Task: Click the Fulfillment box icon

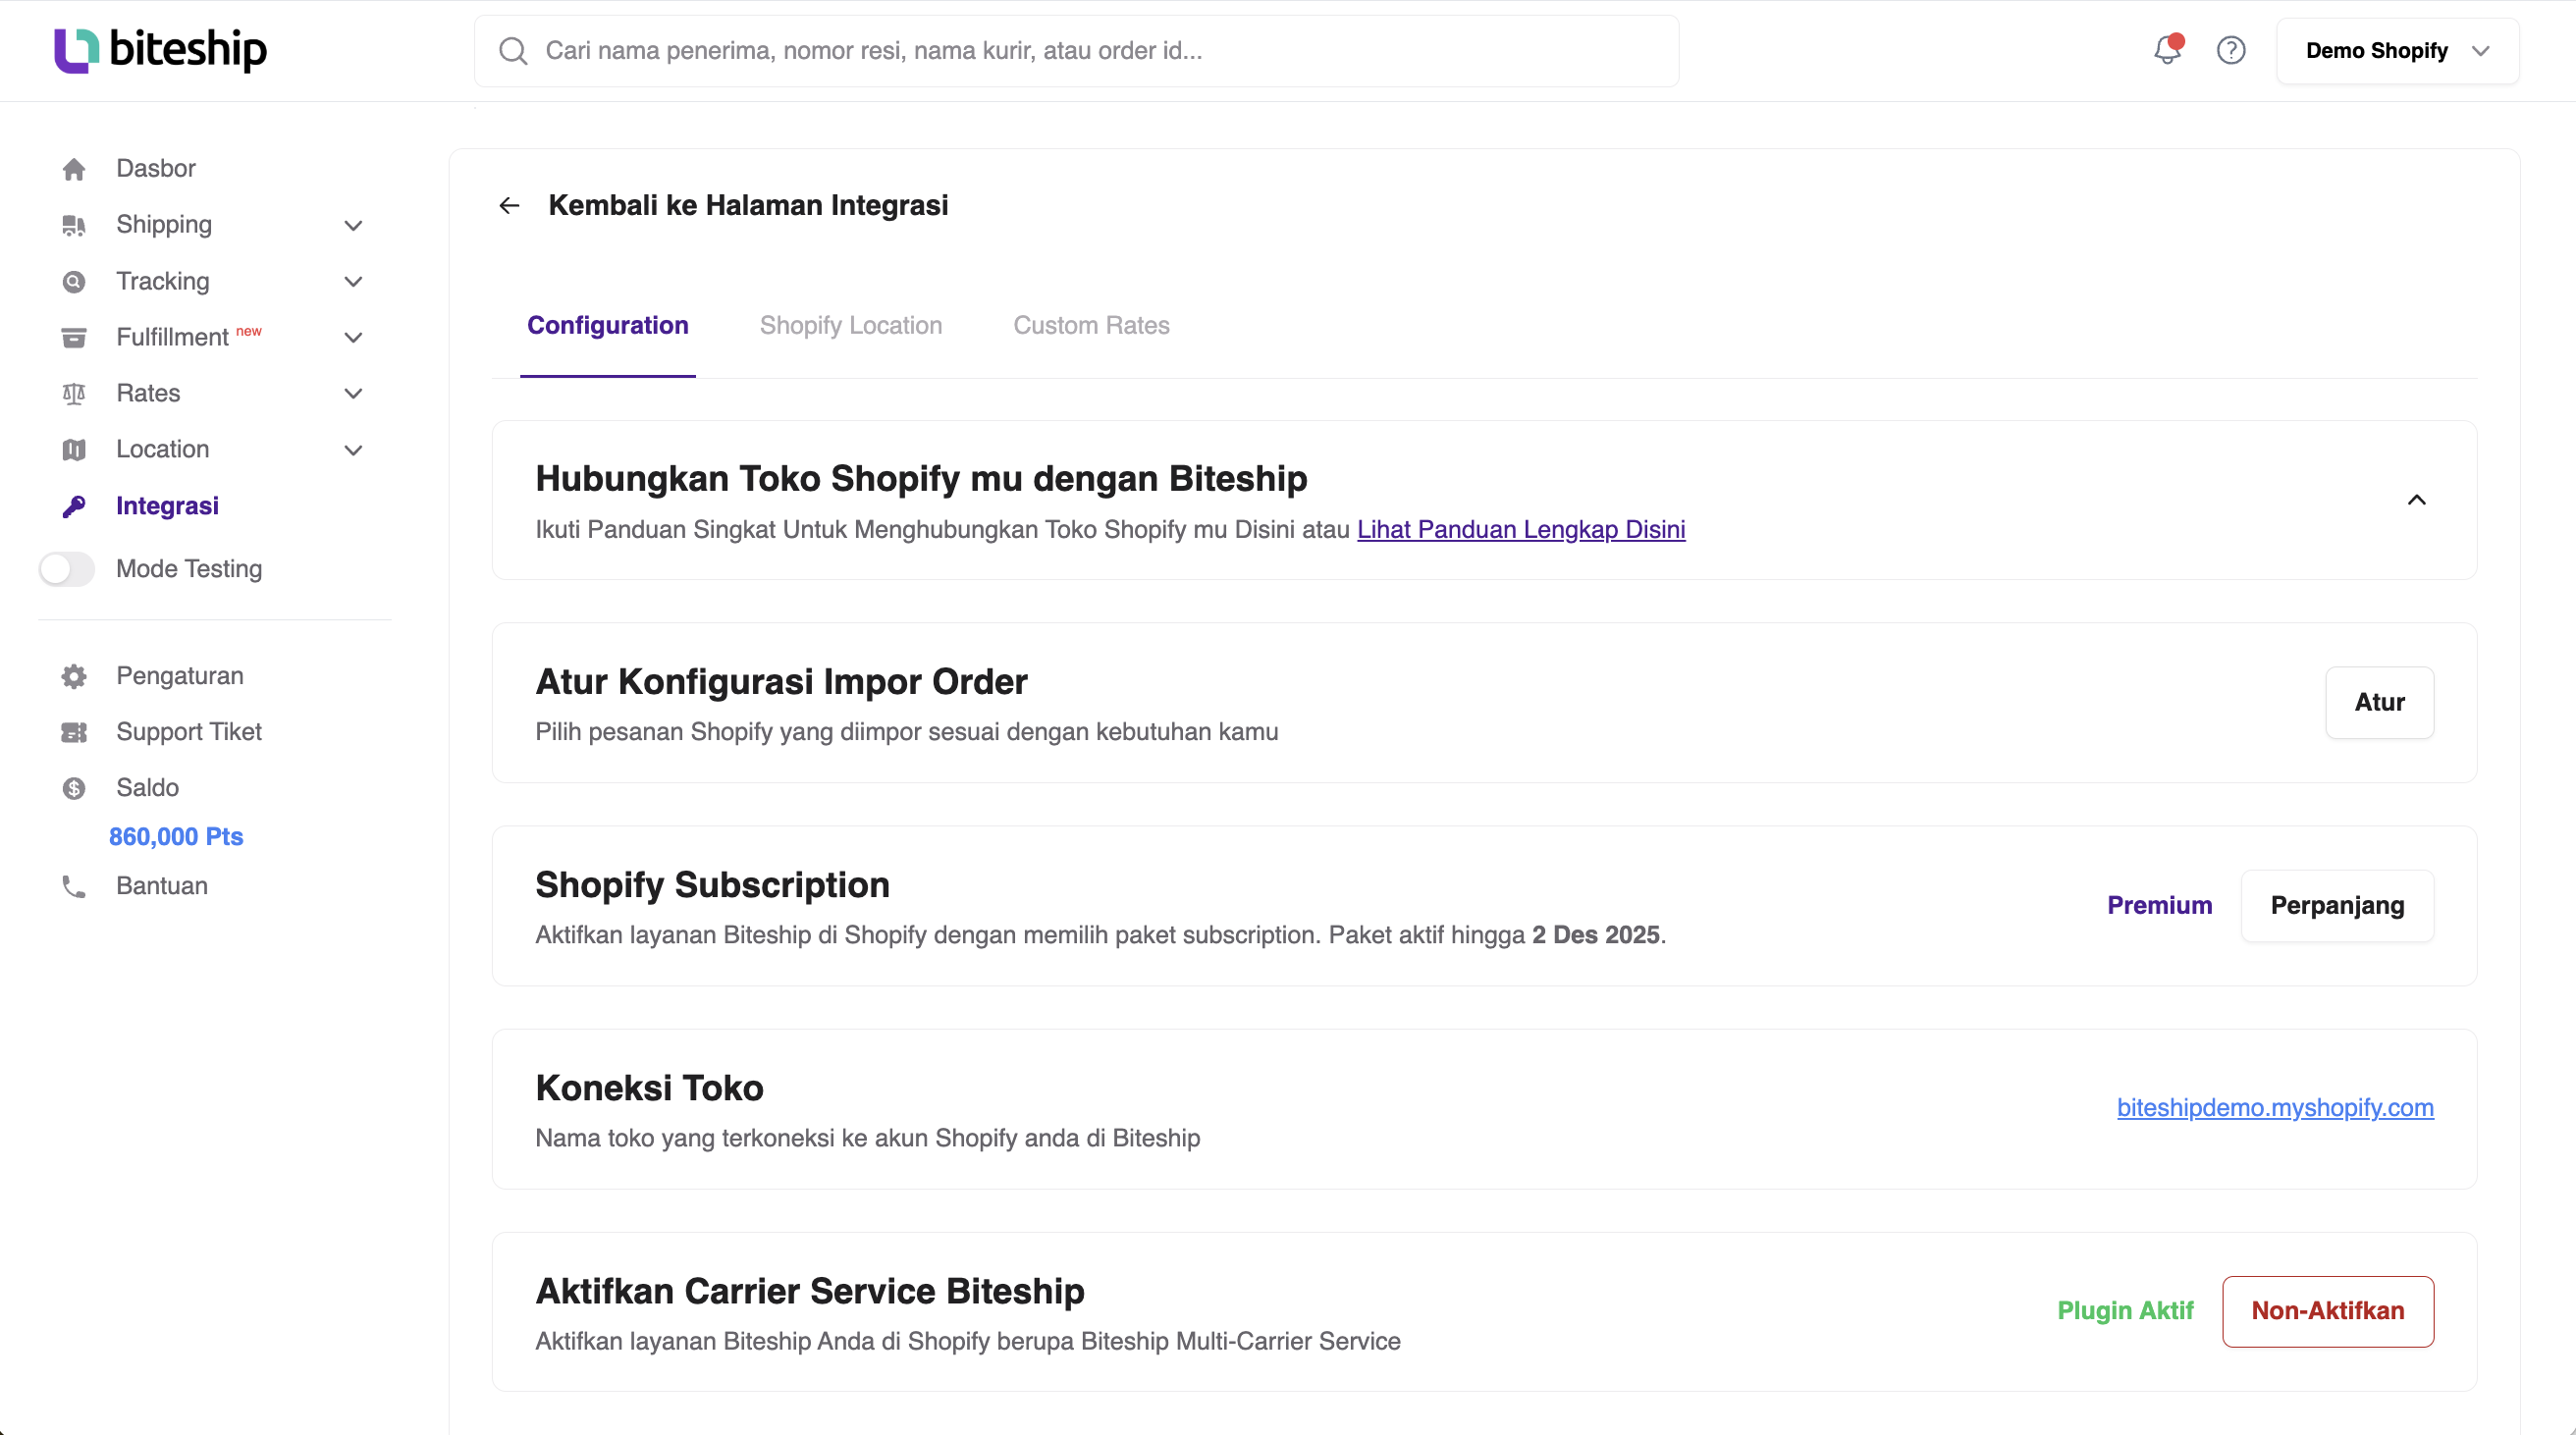Action: 73,338
